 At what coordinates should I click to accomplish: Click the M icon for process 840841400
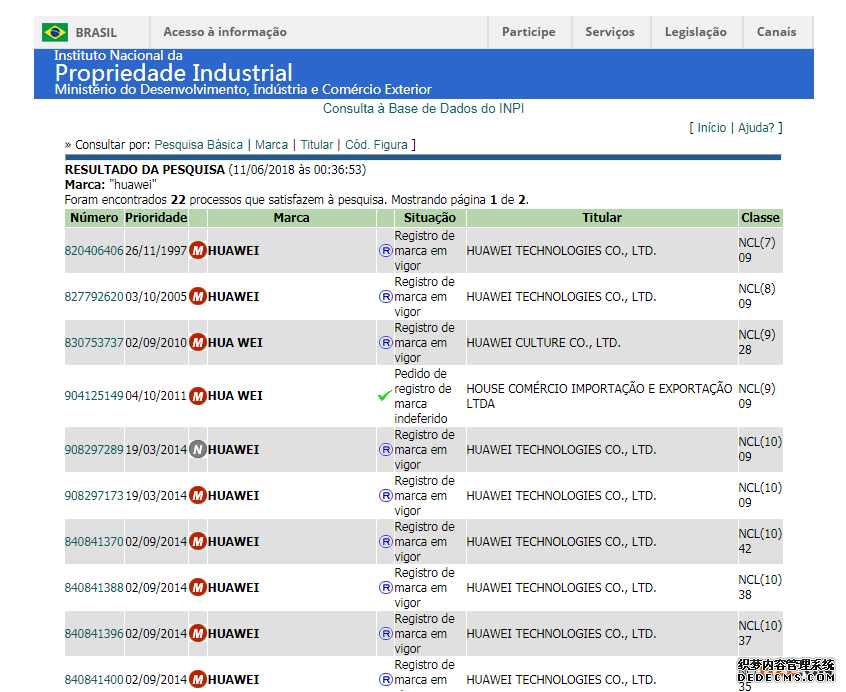(198, 679)
